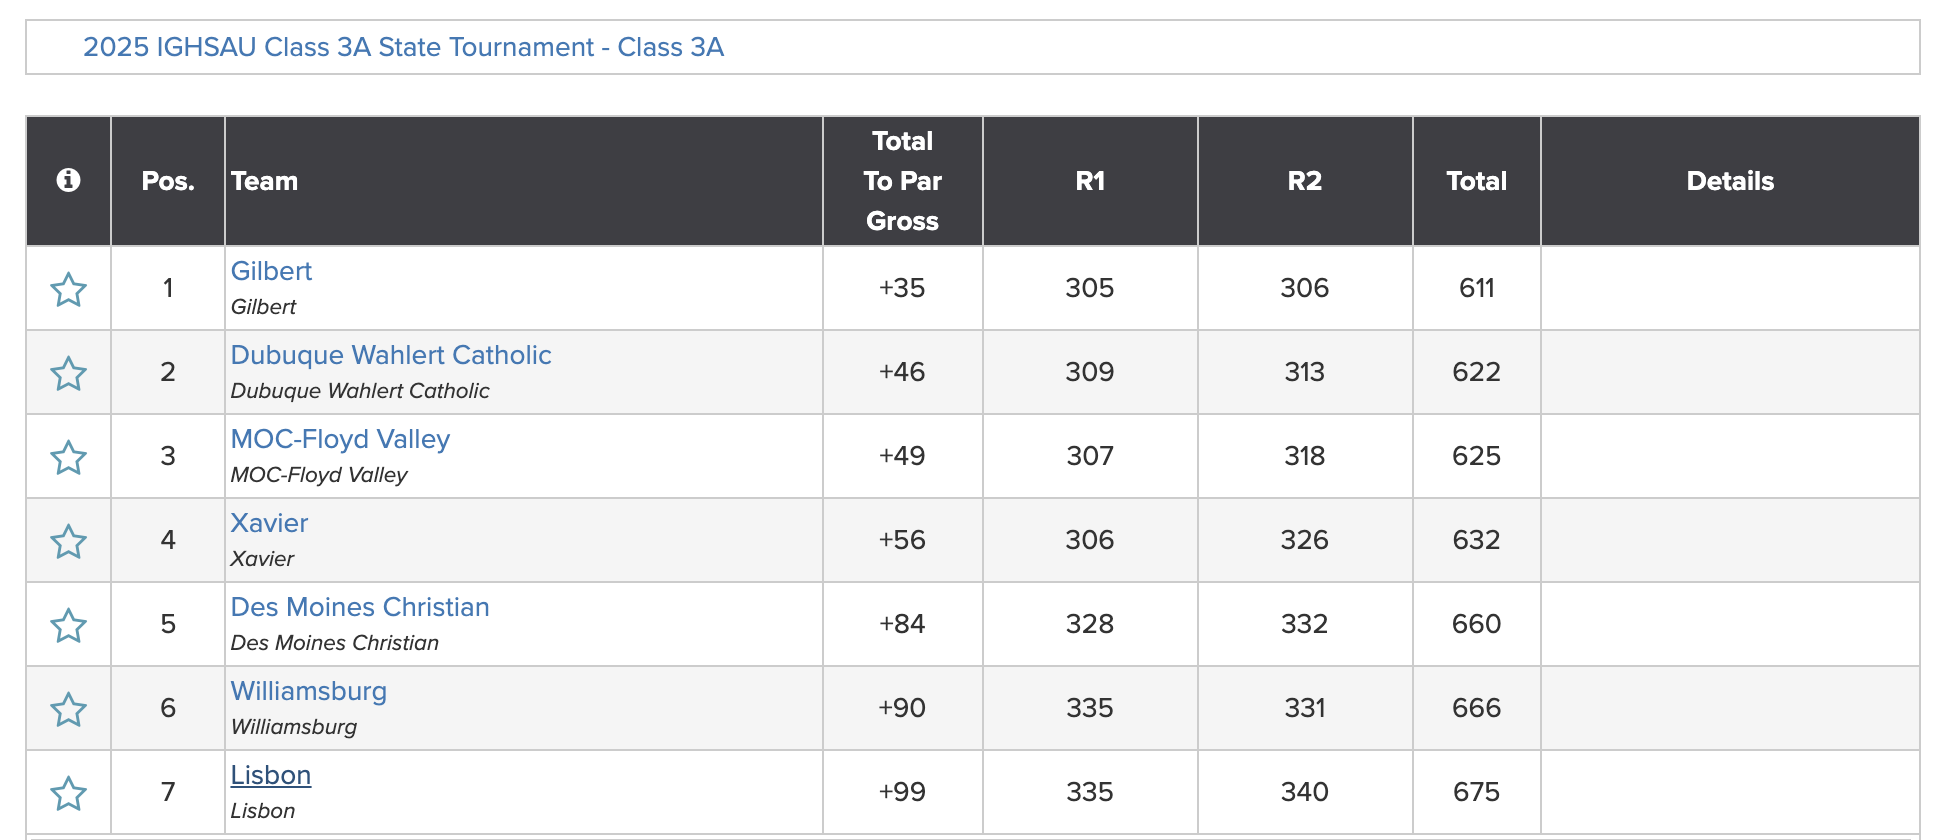View MOC-Floyd Valley team details
This screenshot has width=1942, height=840.
tap(340, 439)
